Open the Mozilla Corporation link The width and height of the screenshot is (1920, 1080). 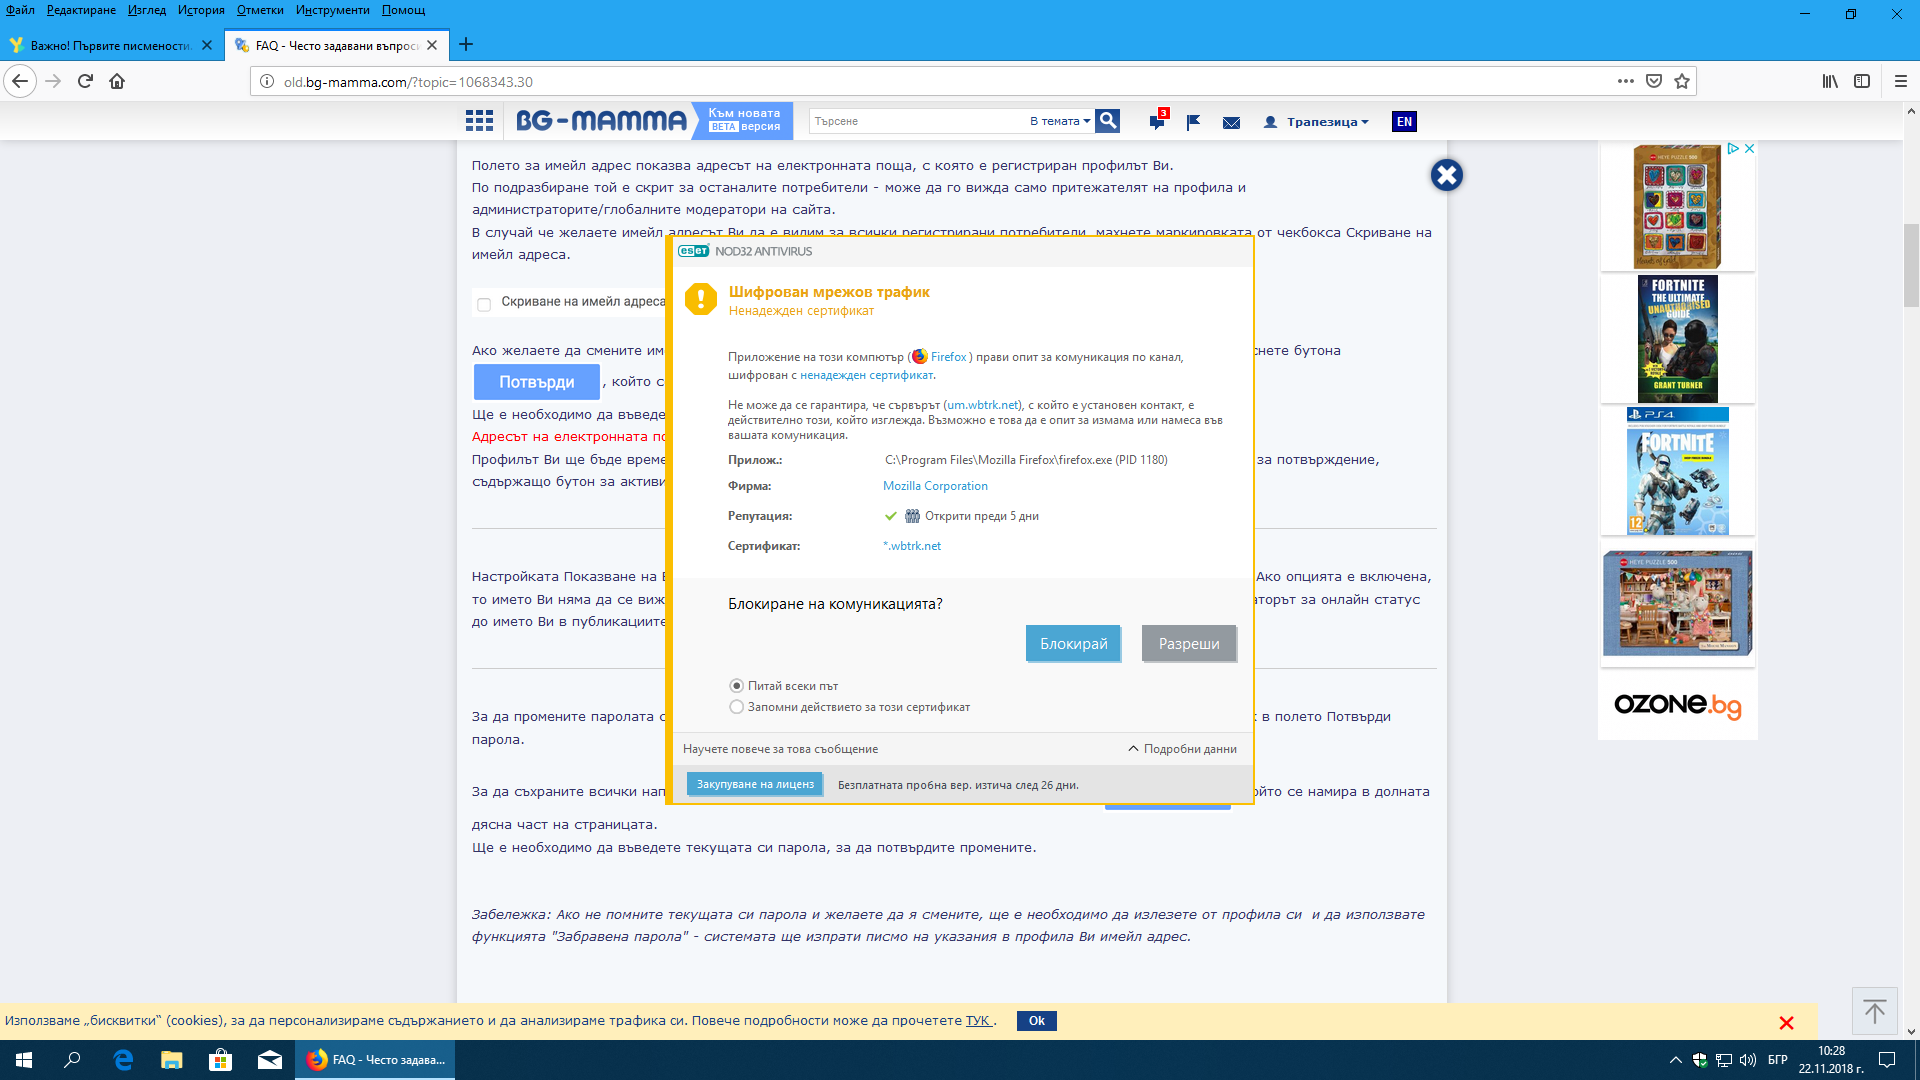(x=935, y=486)
